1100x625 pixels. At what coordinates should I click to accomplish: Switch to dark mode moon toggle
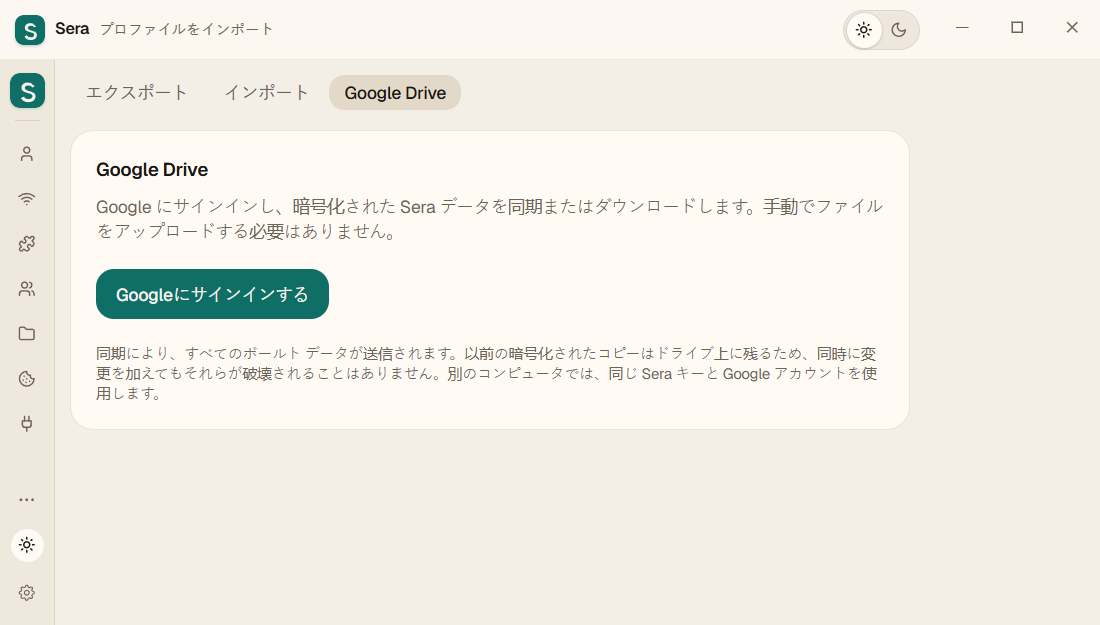click(x=899, y=30)
